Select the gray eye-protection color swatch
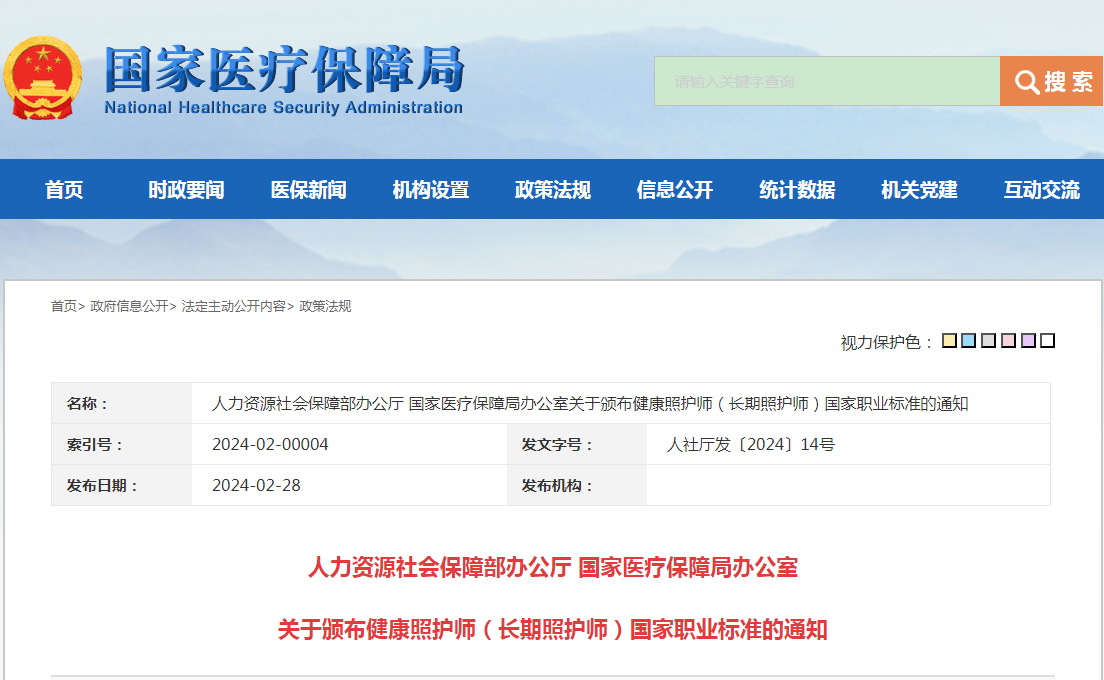1104x680 pixels. click(989, 341)
